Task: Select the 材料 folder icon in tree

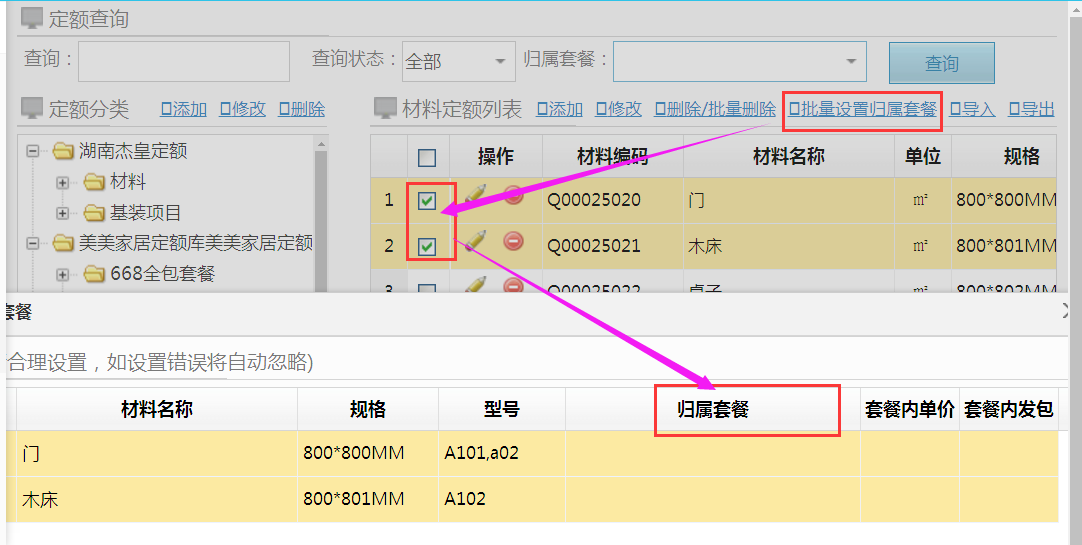Action: (95, 182)
